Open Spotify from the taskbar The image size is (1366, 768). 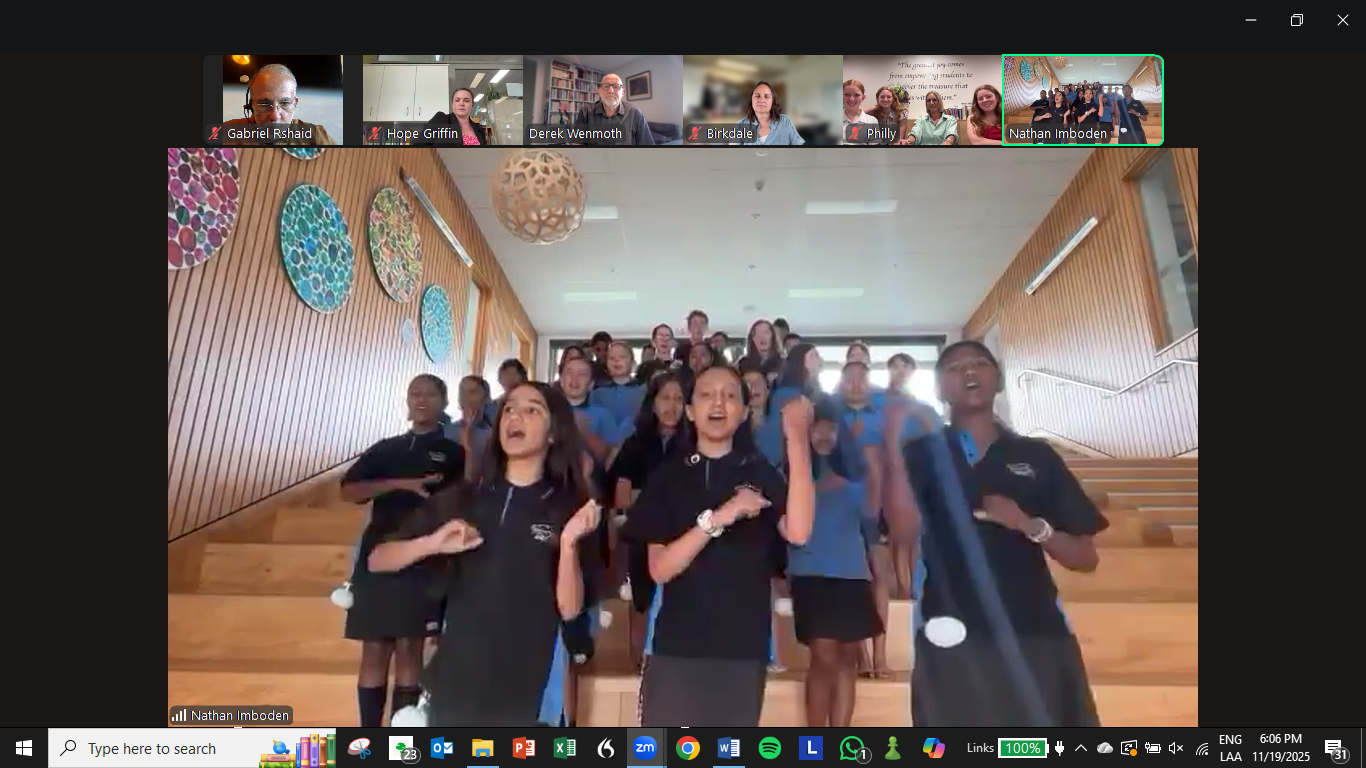click(x=769, y=748)
